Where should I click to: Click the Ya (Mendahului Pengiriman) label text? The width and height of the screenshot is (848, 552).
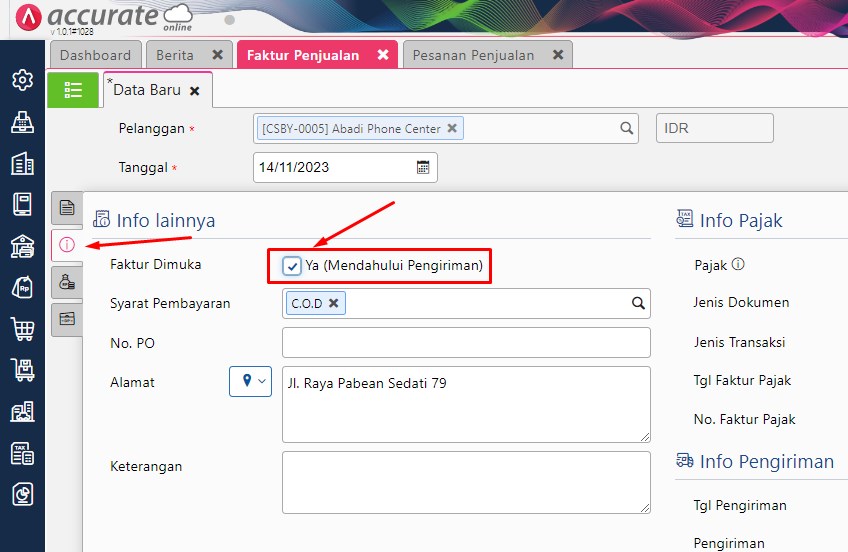[x=394, y=265]
